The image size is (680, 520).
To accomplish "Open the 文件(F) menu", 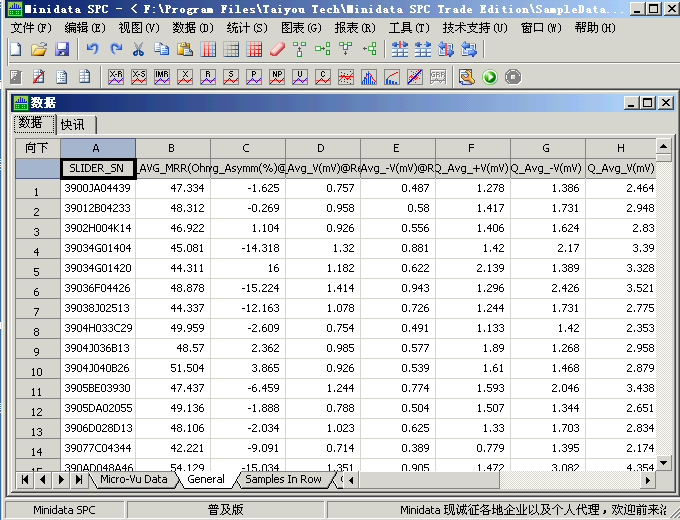I will click(31, 28).
